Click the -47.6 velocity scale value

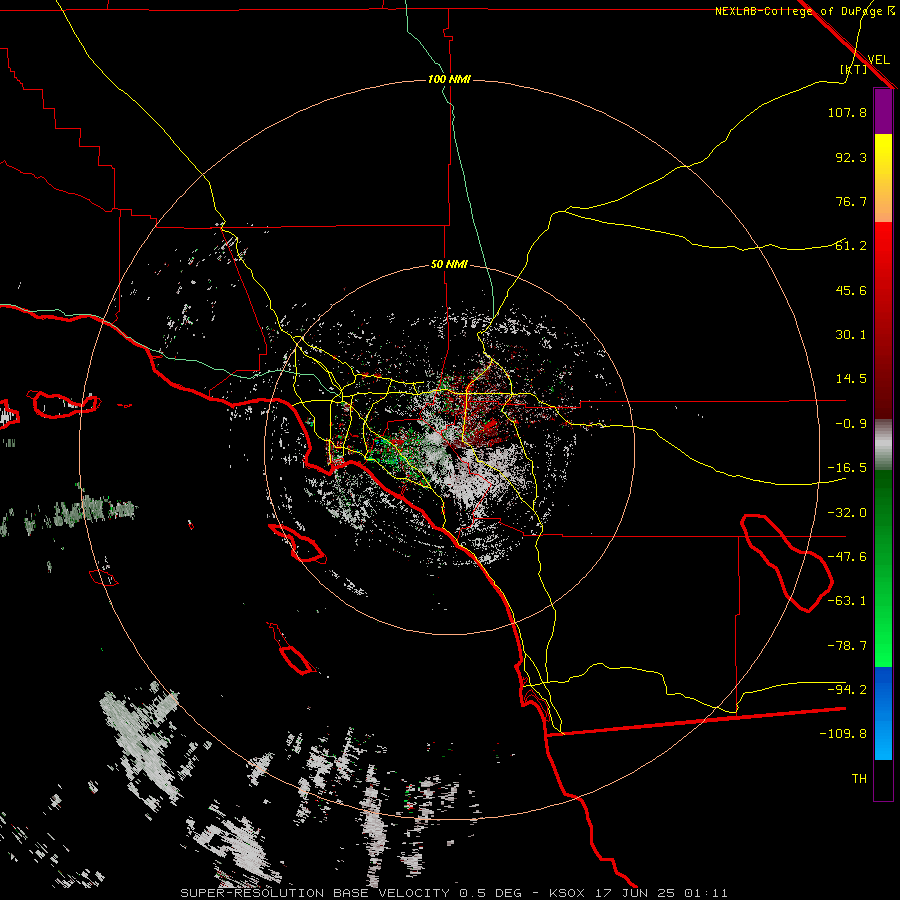tap(847, 557)
